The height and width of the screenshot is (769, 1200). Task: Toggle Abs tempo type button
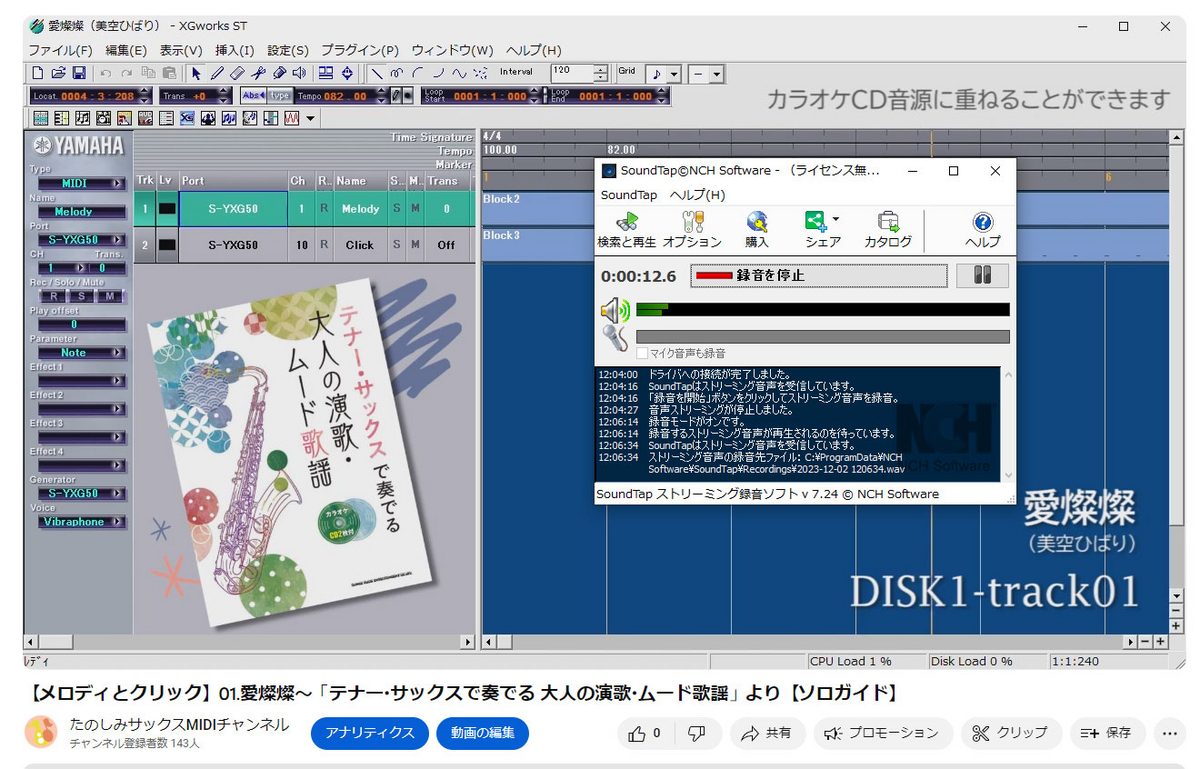click(253, 95)
